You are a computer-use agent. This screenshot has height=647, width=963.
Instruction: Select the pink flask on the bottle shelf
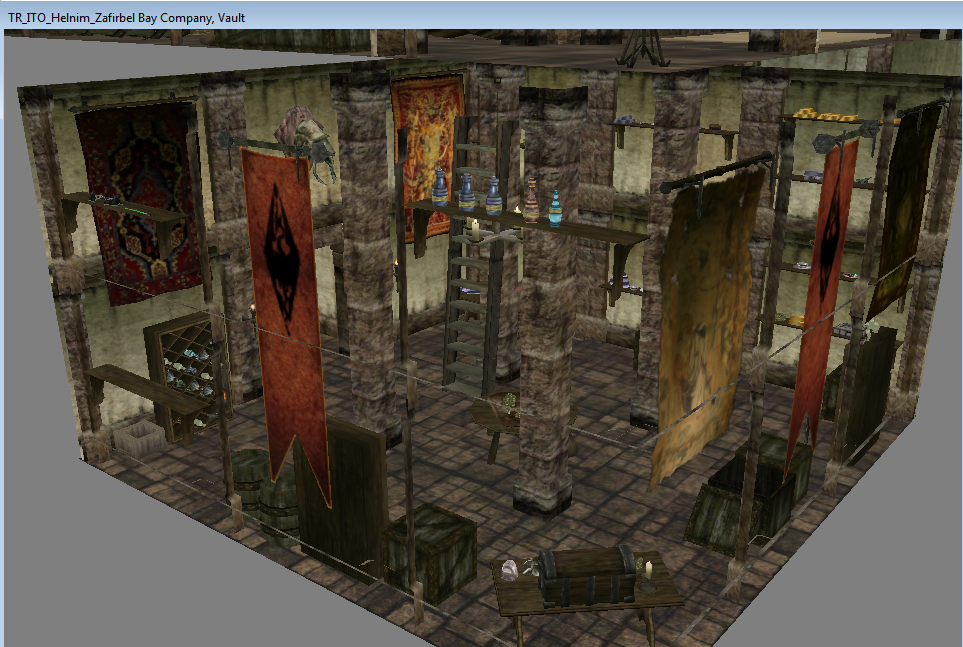pos(531,201)
